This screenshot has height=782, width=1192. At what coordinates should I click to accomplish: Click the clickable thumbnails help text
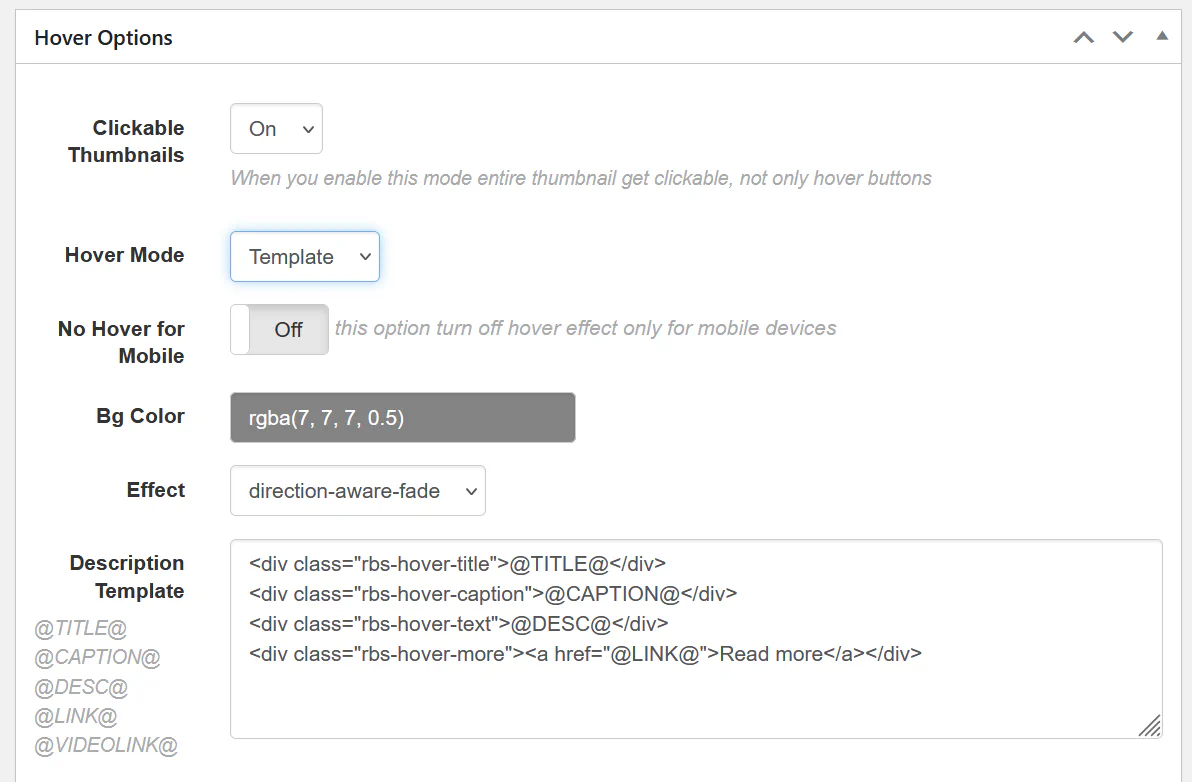[x=582, y=178]
